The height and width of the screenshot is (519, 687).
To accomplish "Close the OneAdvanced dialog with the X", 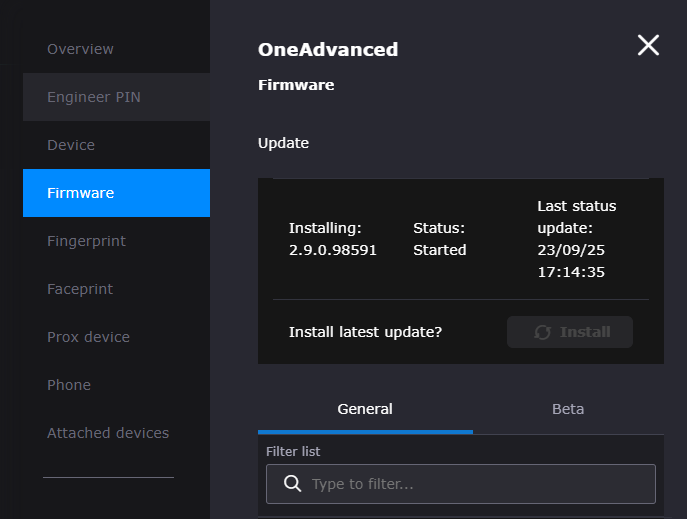I will click(x=648, y=45).
